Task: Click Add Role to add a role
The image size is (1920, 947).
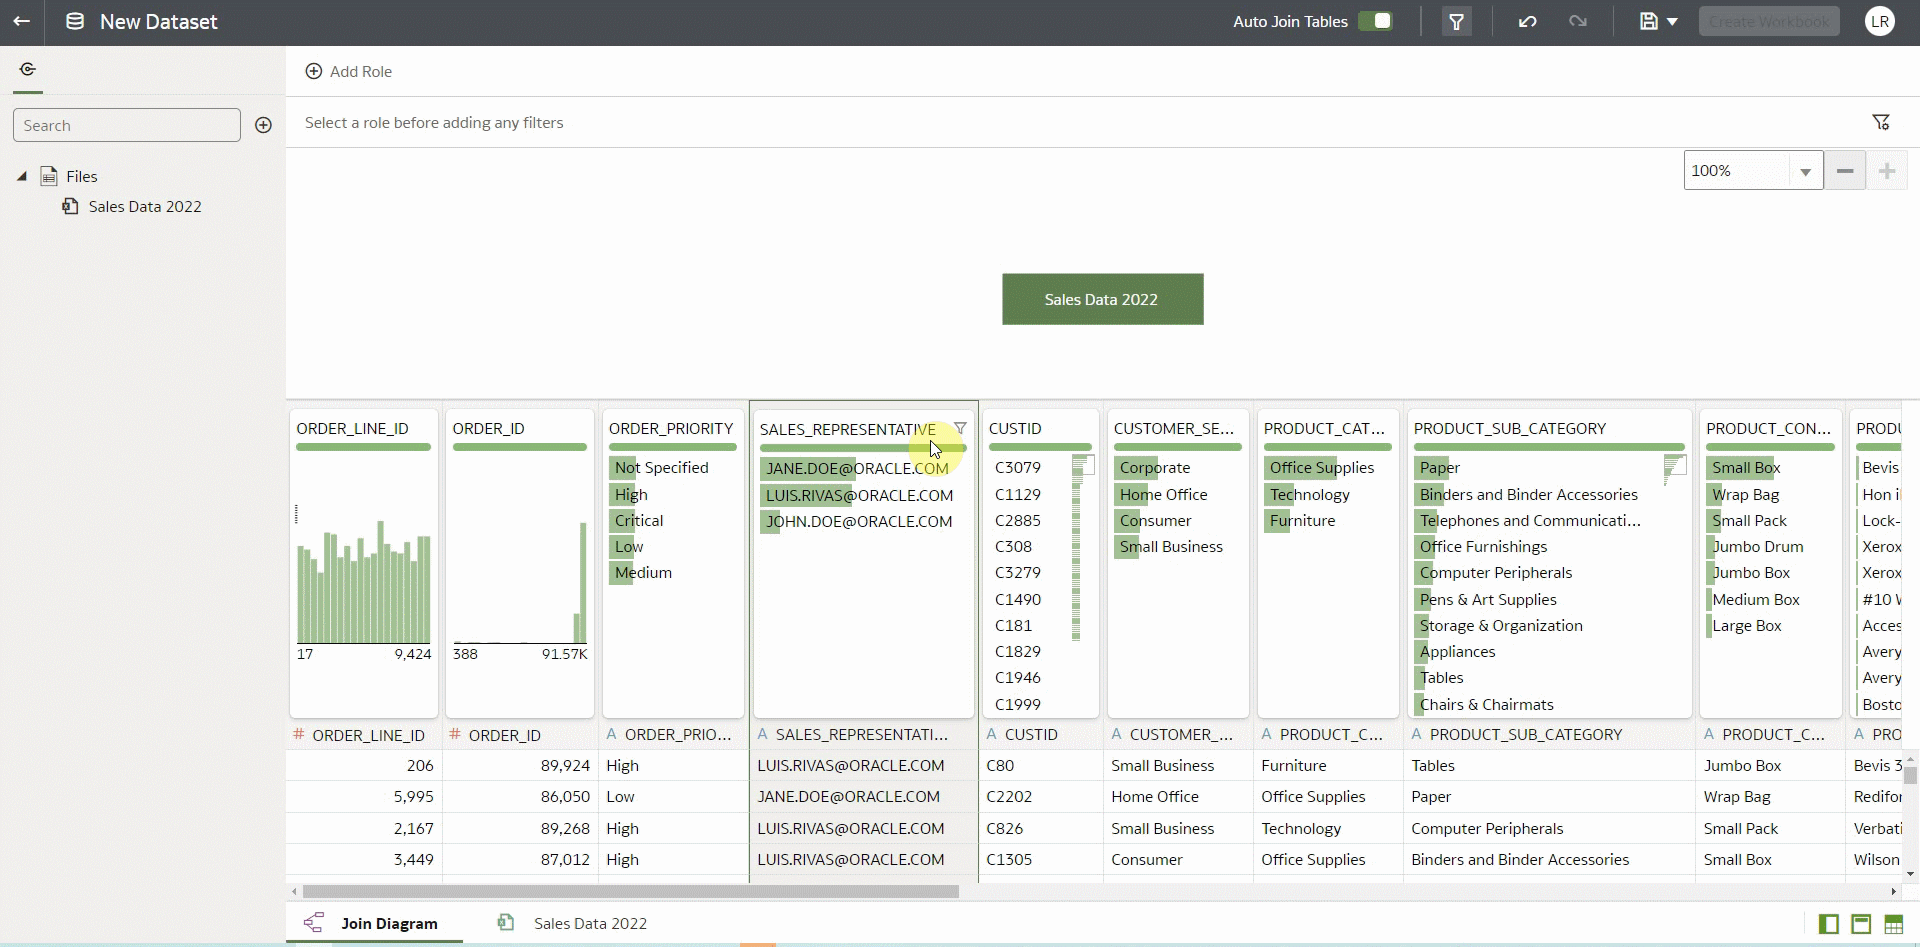Action: click(x=350, y=71)
